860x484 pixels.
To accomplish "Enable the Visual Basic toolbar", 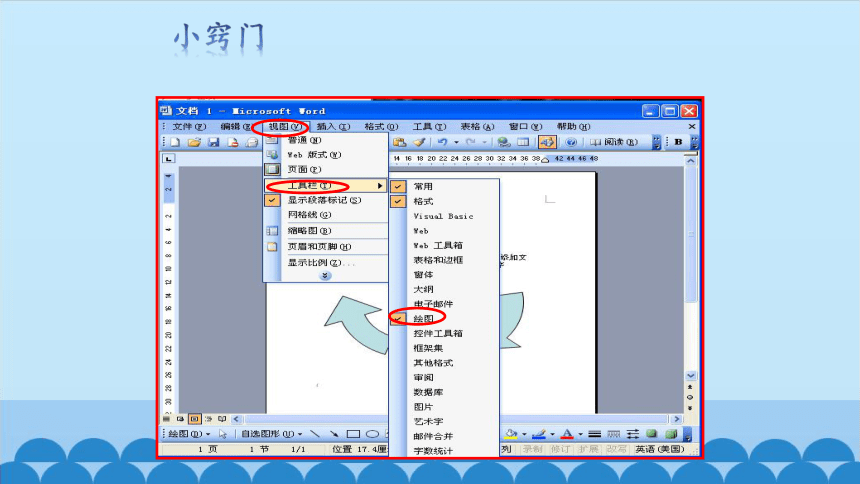I will tap(444, 216).
